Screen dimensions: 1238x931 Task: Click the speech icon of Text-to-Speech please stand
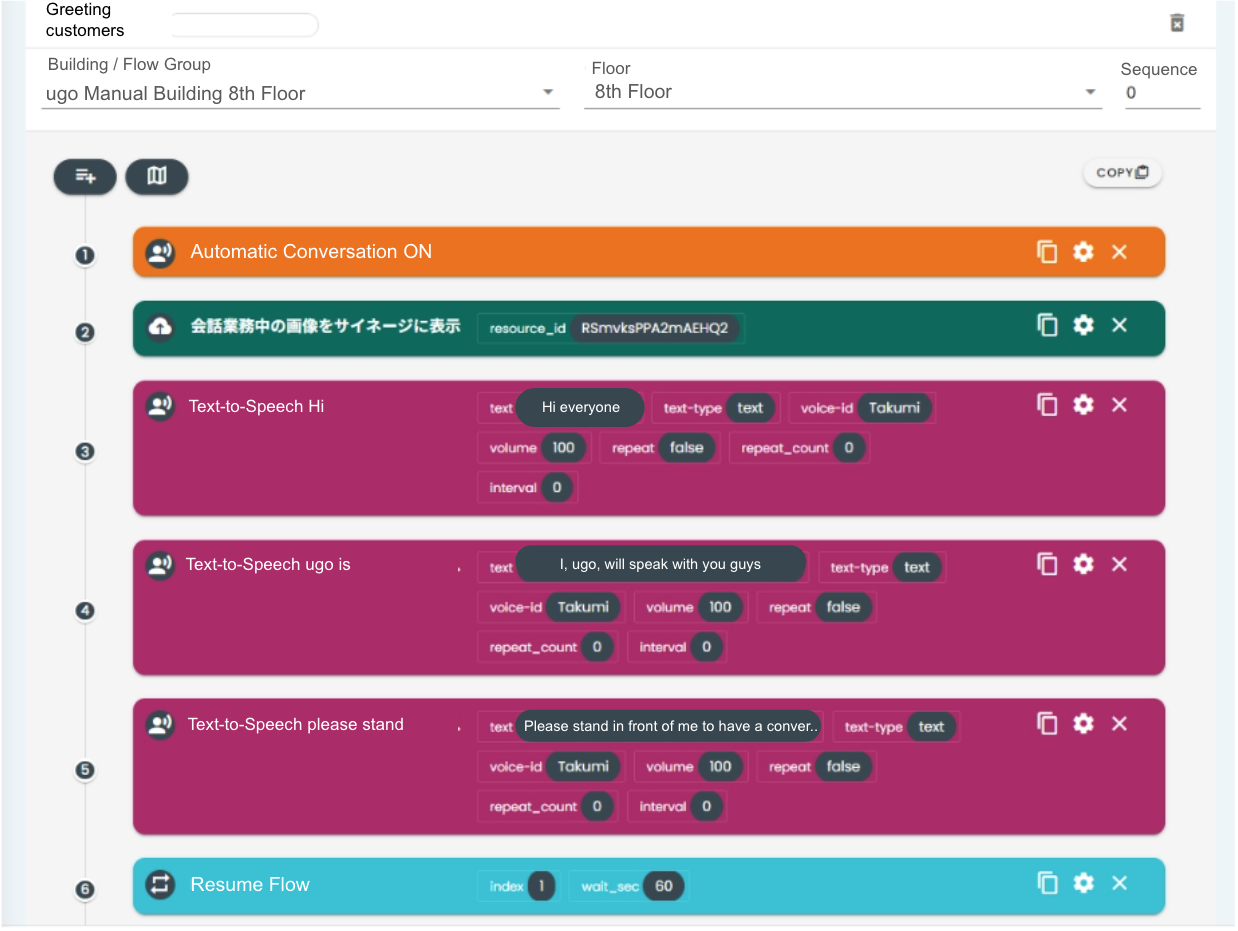tap(160, 725)
